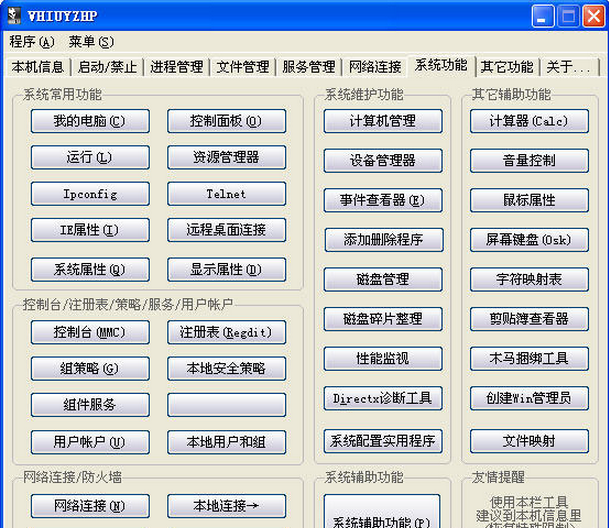Open 文件映射
This screenshot has height=528, width=609.
coord(529,441)
